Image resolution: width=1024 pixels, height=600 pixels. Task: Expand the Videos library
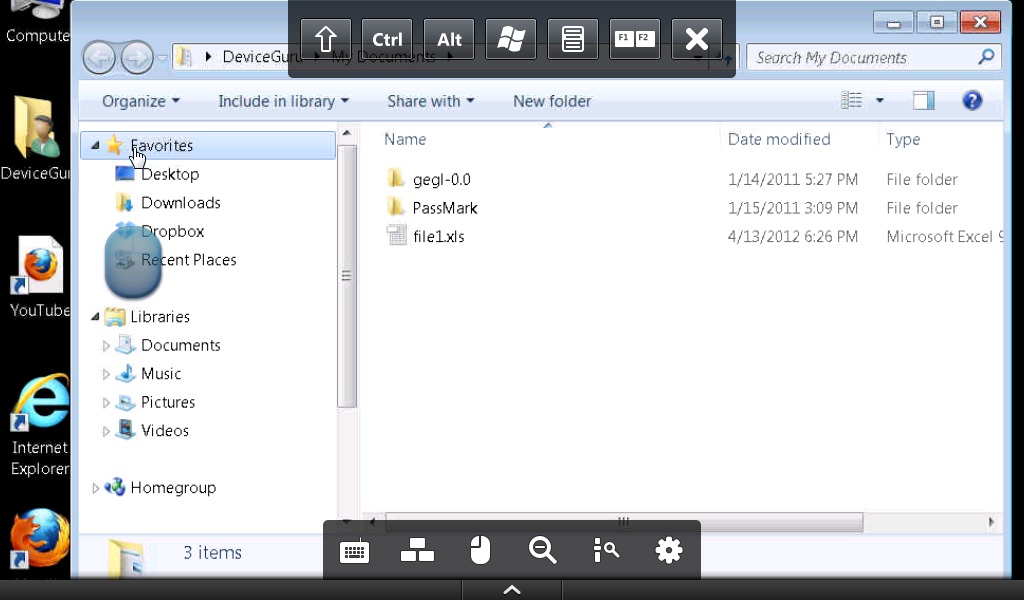tap(106, 431)
